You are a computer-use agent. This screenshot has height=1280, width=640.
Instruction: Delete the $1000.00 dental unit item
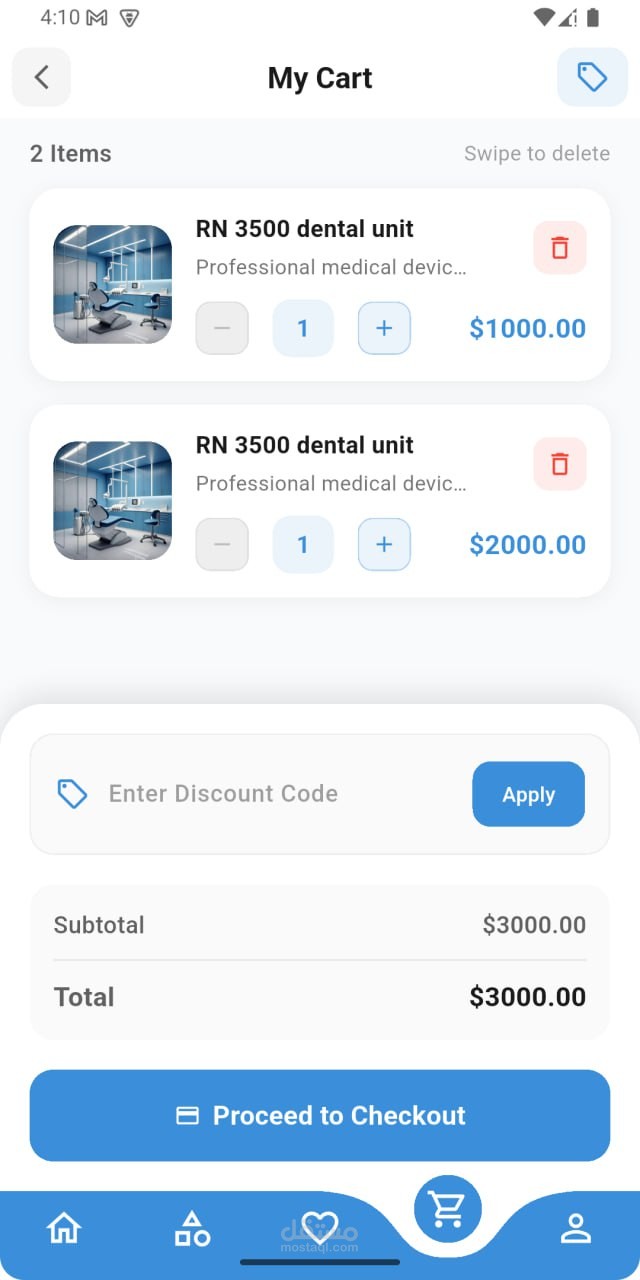point(560,248)
